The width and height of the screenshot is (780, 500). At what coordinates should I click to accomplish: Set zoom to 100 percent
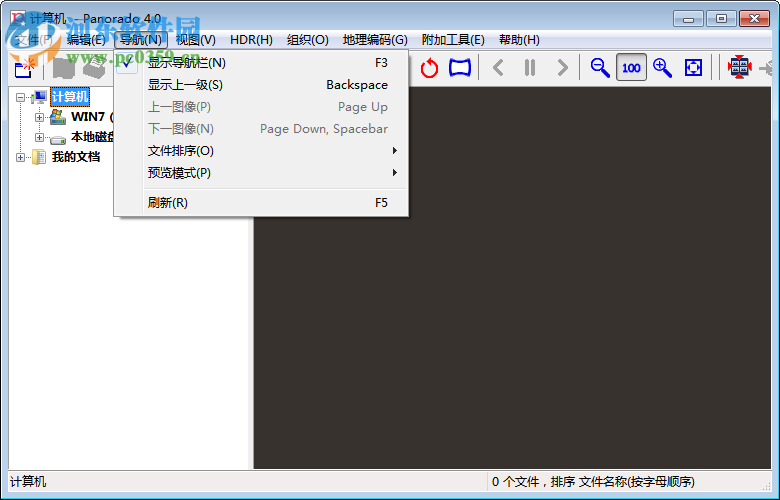click(x=631, y=67)
